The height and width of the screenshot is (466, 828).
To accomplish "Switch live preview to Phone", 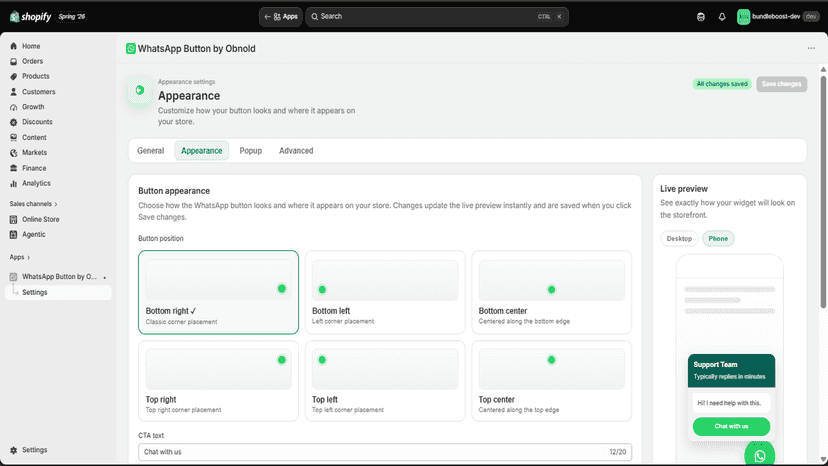I will [x=718, y=239].
